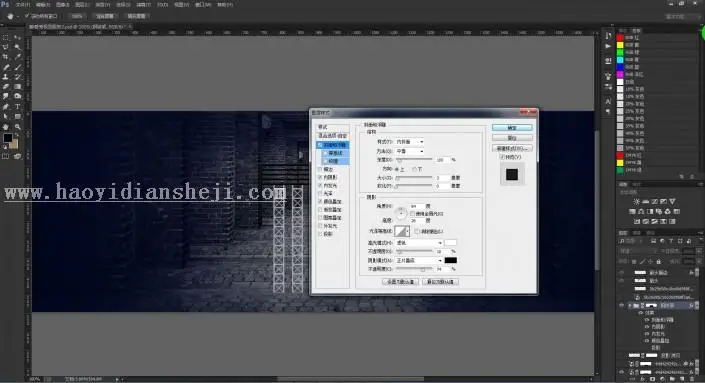Hide the Bevel and Emboss effect in Layers panel
This screenshot has height=383, width=705.
647,320
